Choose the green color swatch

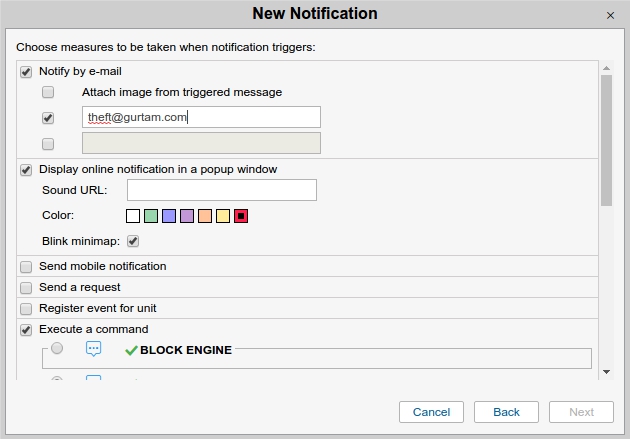[x=151, y=216]
